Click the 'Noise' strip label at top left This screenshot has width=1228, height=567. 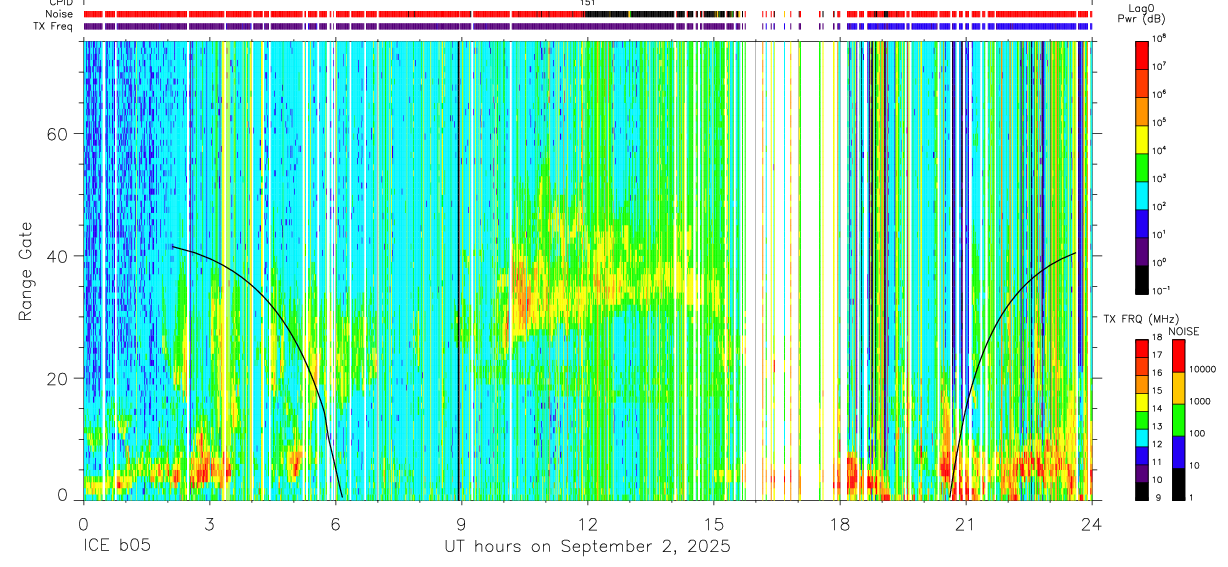click(x=59, y=14)
